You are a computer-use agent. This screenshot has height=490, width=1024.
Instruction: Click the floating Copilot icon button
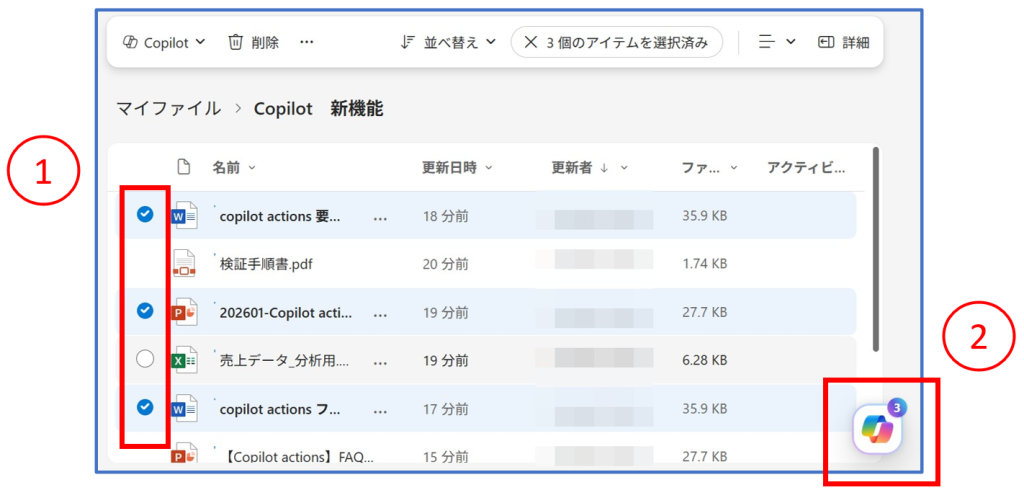(x=877, y=430)
